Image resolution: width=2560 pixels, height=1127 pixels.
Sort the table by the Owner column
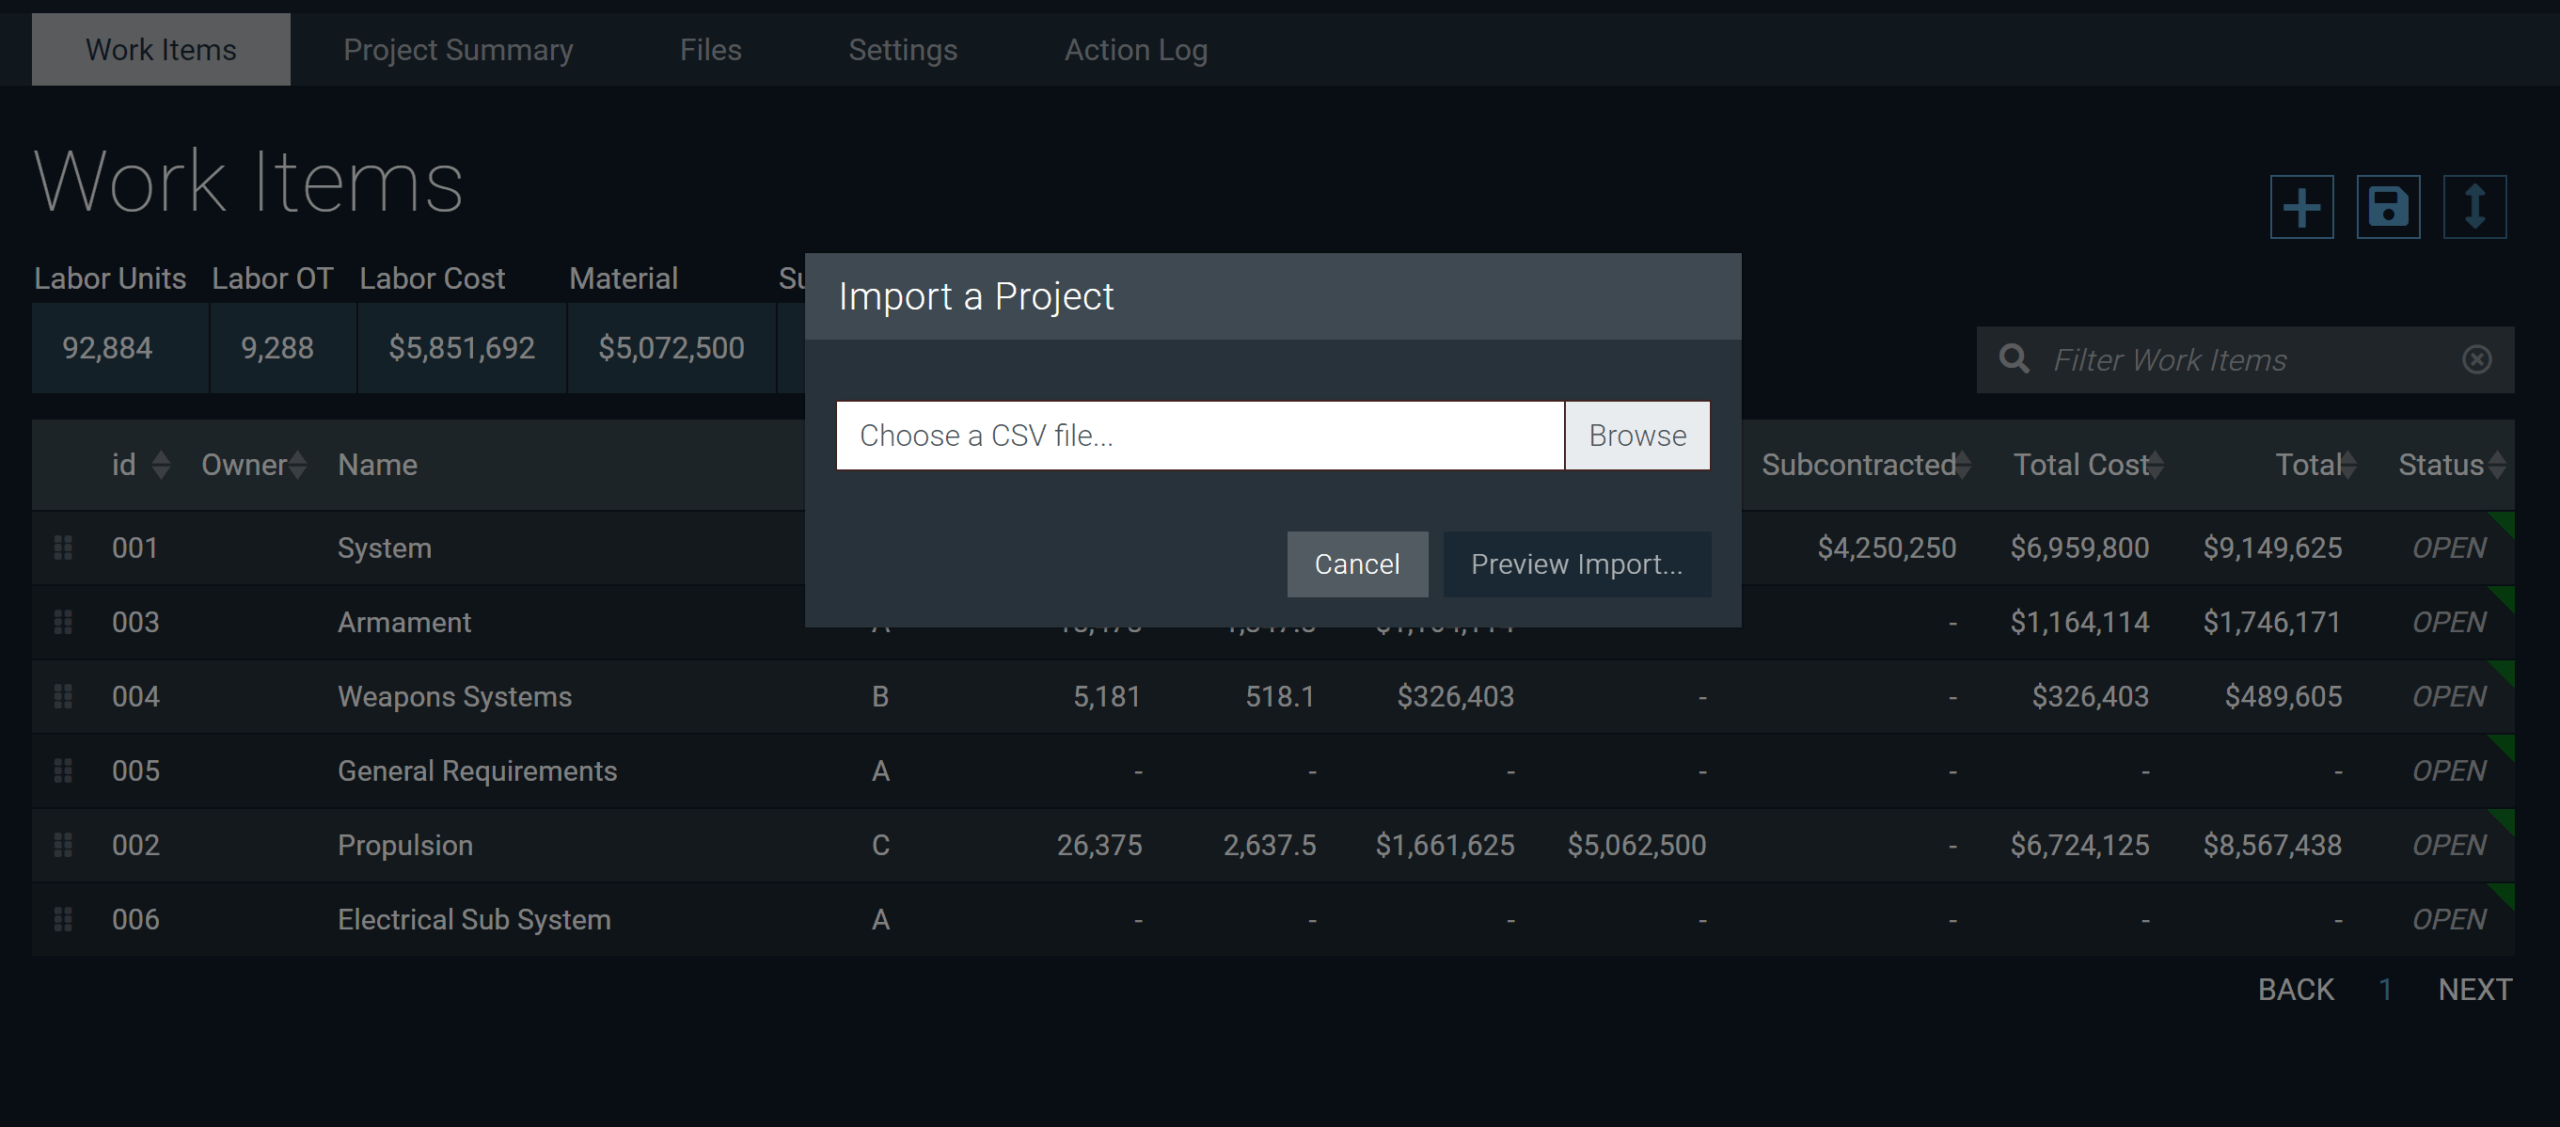297,465
